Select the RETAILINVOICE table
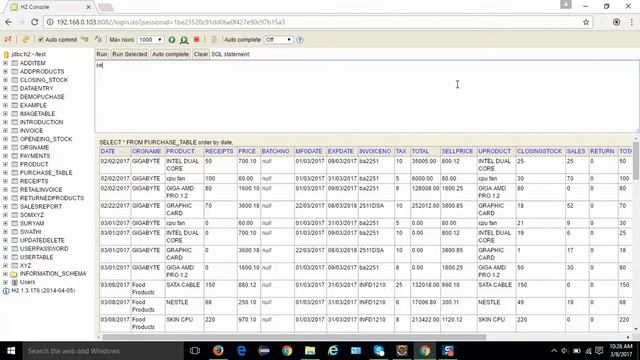 (41, 189)
